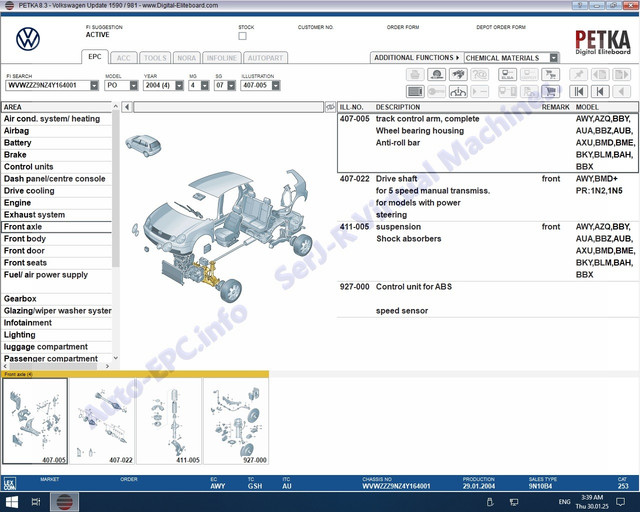Click the dark display panel icon
This screenshot has height=512, width=640.
pyautogui.click(x=415, y=91)
